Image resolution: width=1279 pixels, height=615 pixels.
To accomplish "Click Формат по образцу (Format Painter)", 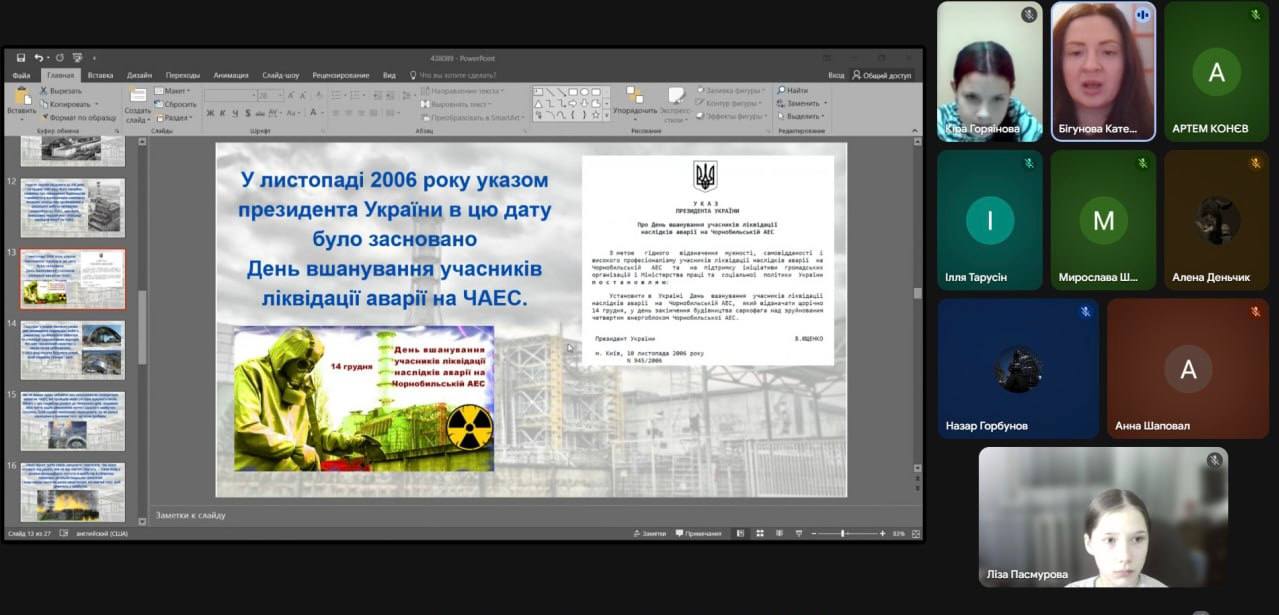I will pyautogui.click(x=82, y=117).
